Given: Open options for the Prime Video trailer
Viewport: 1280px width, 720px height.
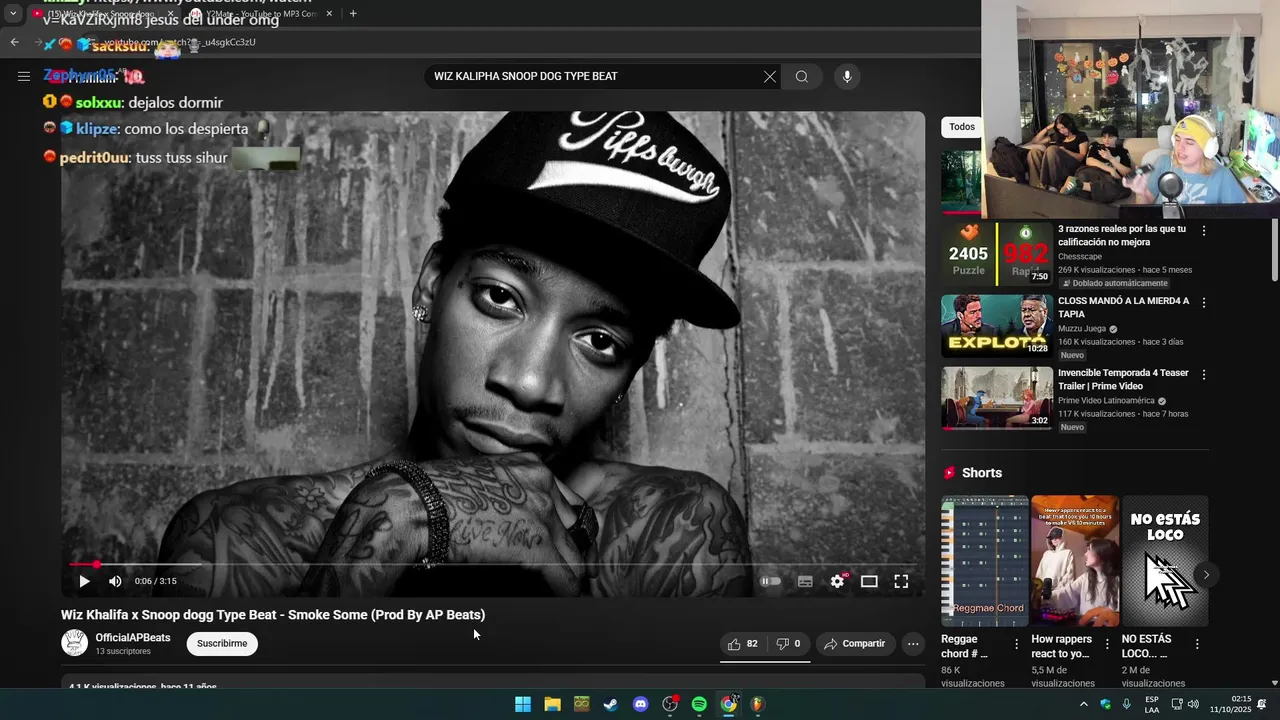Looking at the screenshot, I should [x=1204, y=375].
